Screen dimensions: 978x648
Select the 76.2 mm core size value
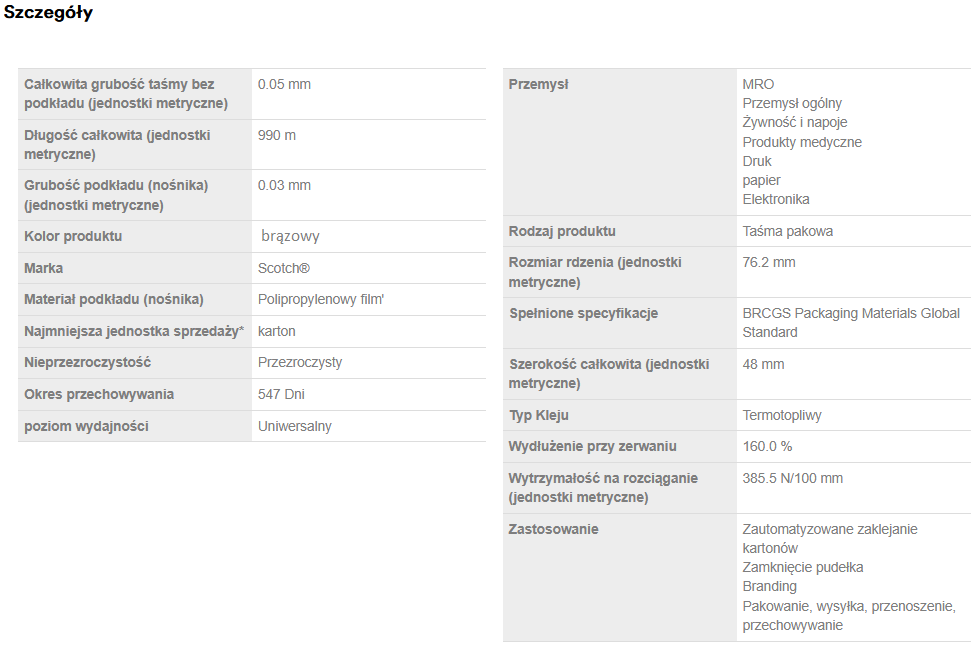(x=769, y=262)
